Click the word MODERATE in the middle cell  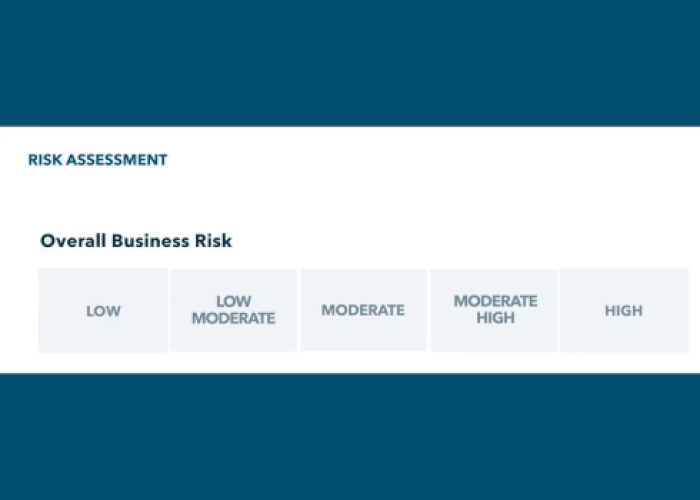(x=363, y=310)
